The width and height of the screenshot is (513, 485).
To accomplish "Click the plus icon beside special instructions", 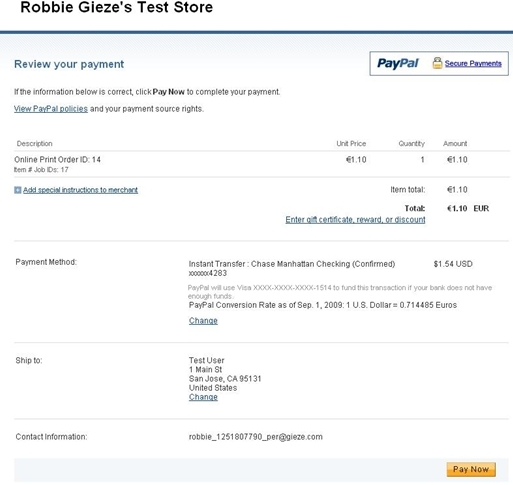I will 18,190.
